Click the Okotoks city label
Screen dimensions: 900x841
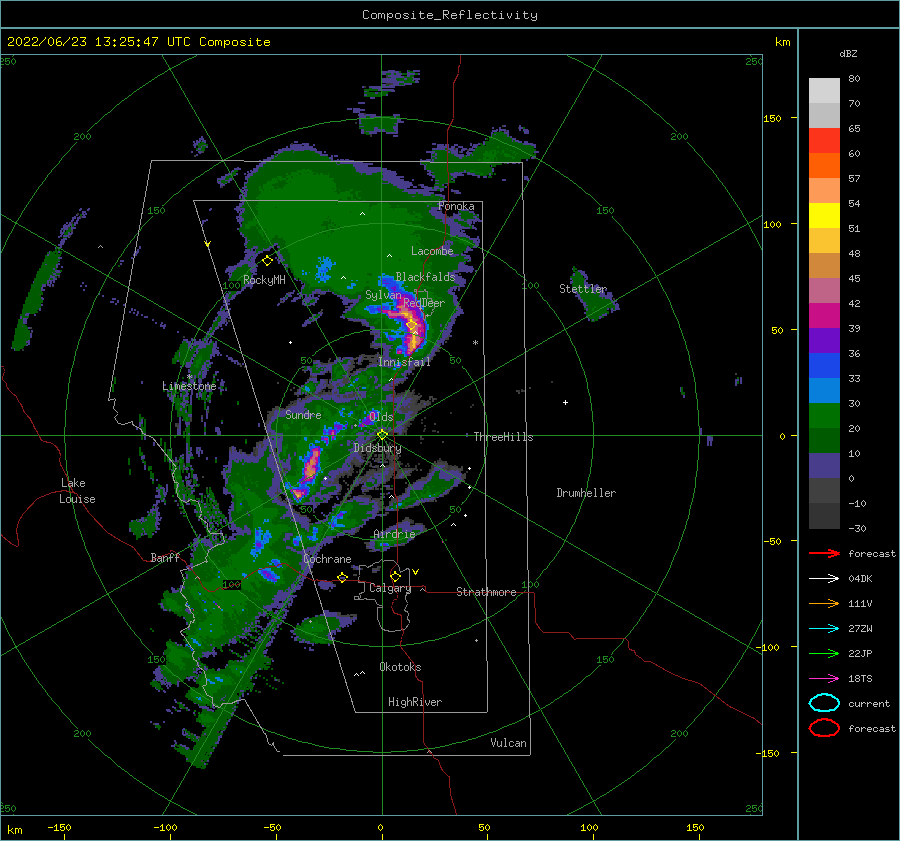tap(400, 667)
